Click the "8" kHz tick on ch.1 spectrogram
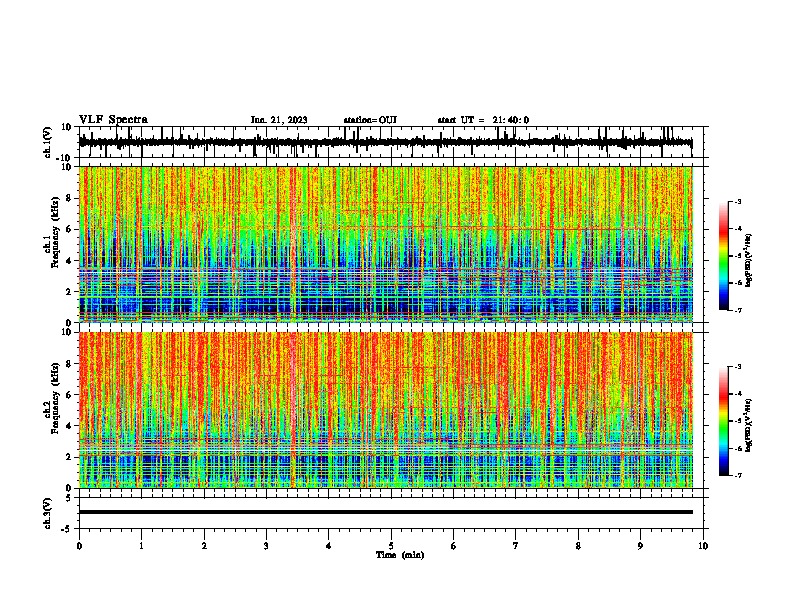 (69, 198)
